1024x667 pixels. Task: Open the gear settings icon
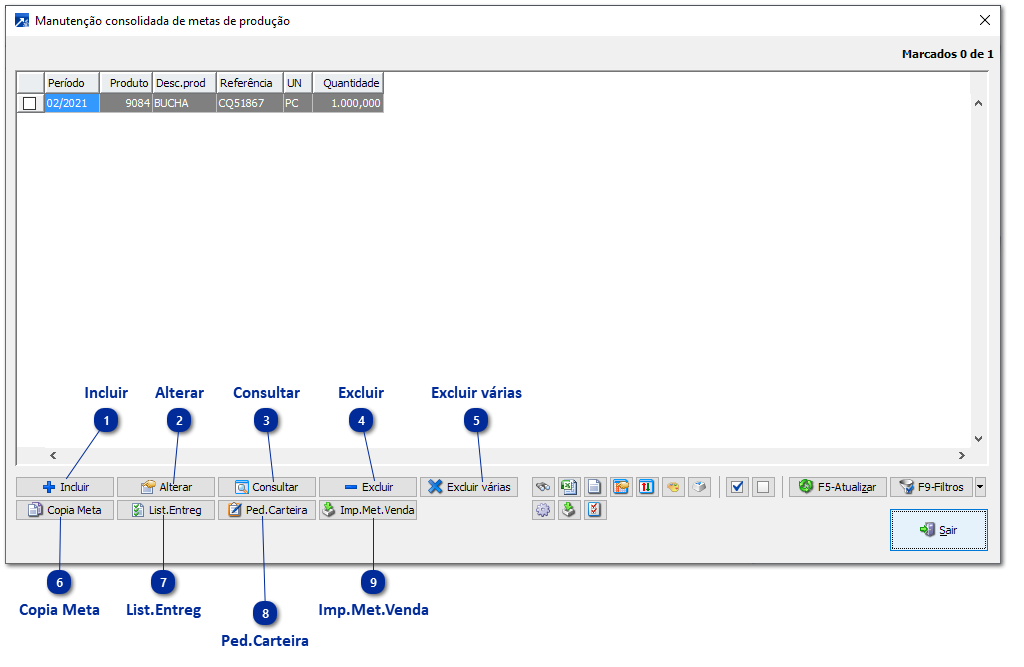click(543, 510)
